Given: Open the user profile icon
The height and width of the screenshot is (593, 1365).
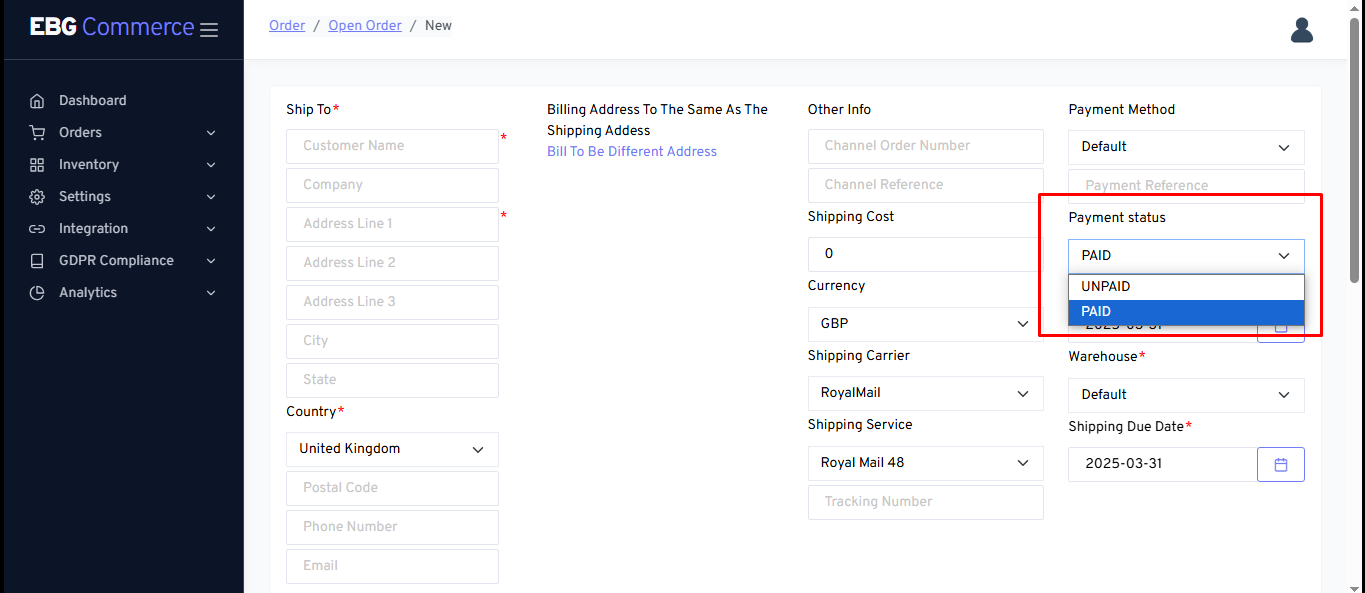Looking at the screenshot, I should click(1301, 30).
